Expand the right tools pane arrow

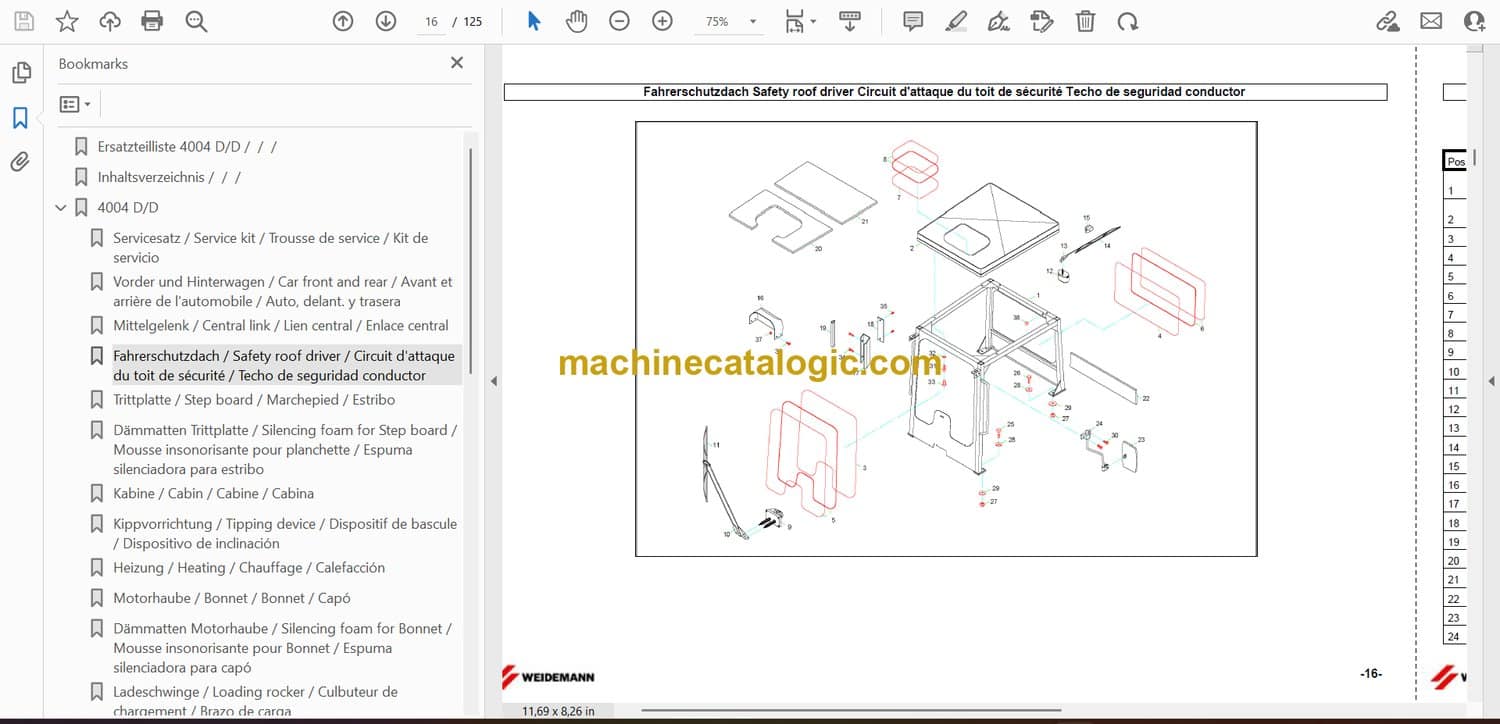1491,381
